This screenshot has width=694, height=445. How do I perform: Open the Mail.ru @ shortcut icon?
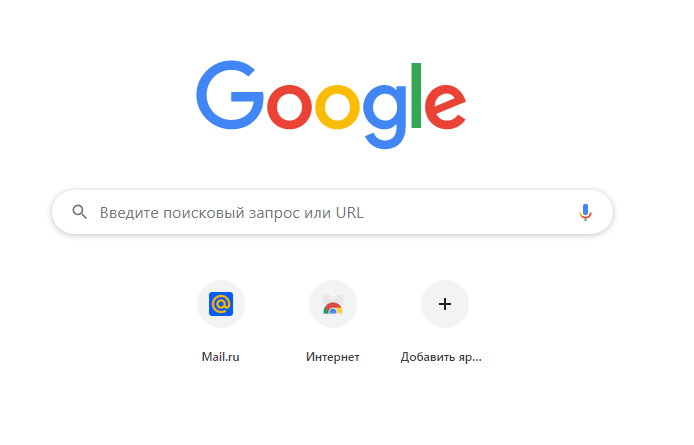point(221,304)
